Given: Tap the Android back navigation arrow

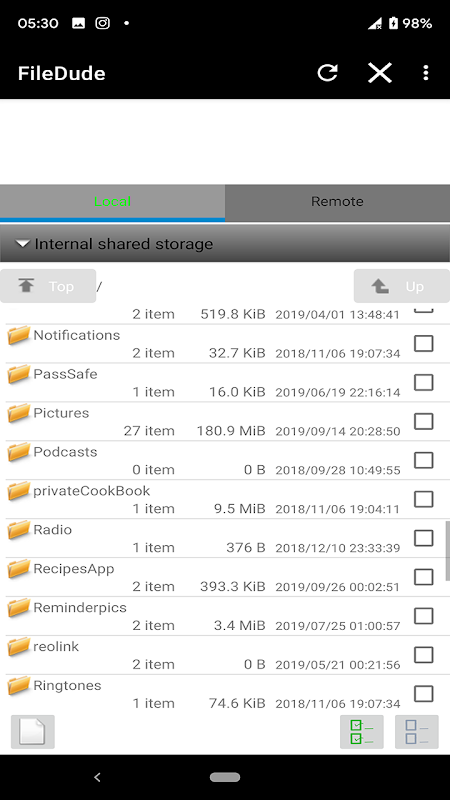Looking at the screenshot, I should pos(97,777).
